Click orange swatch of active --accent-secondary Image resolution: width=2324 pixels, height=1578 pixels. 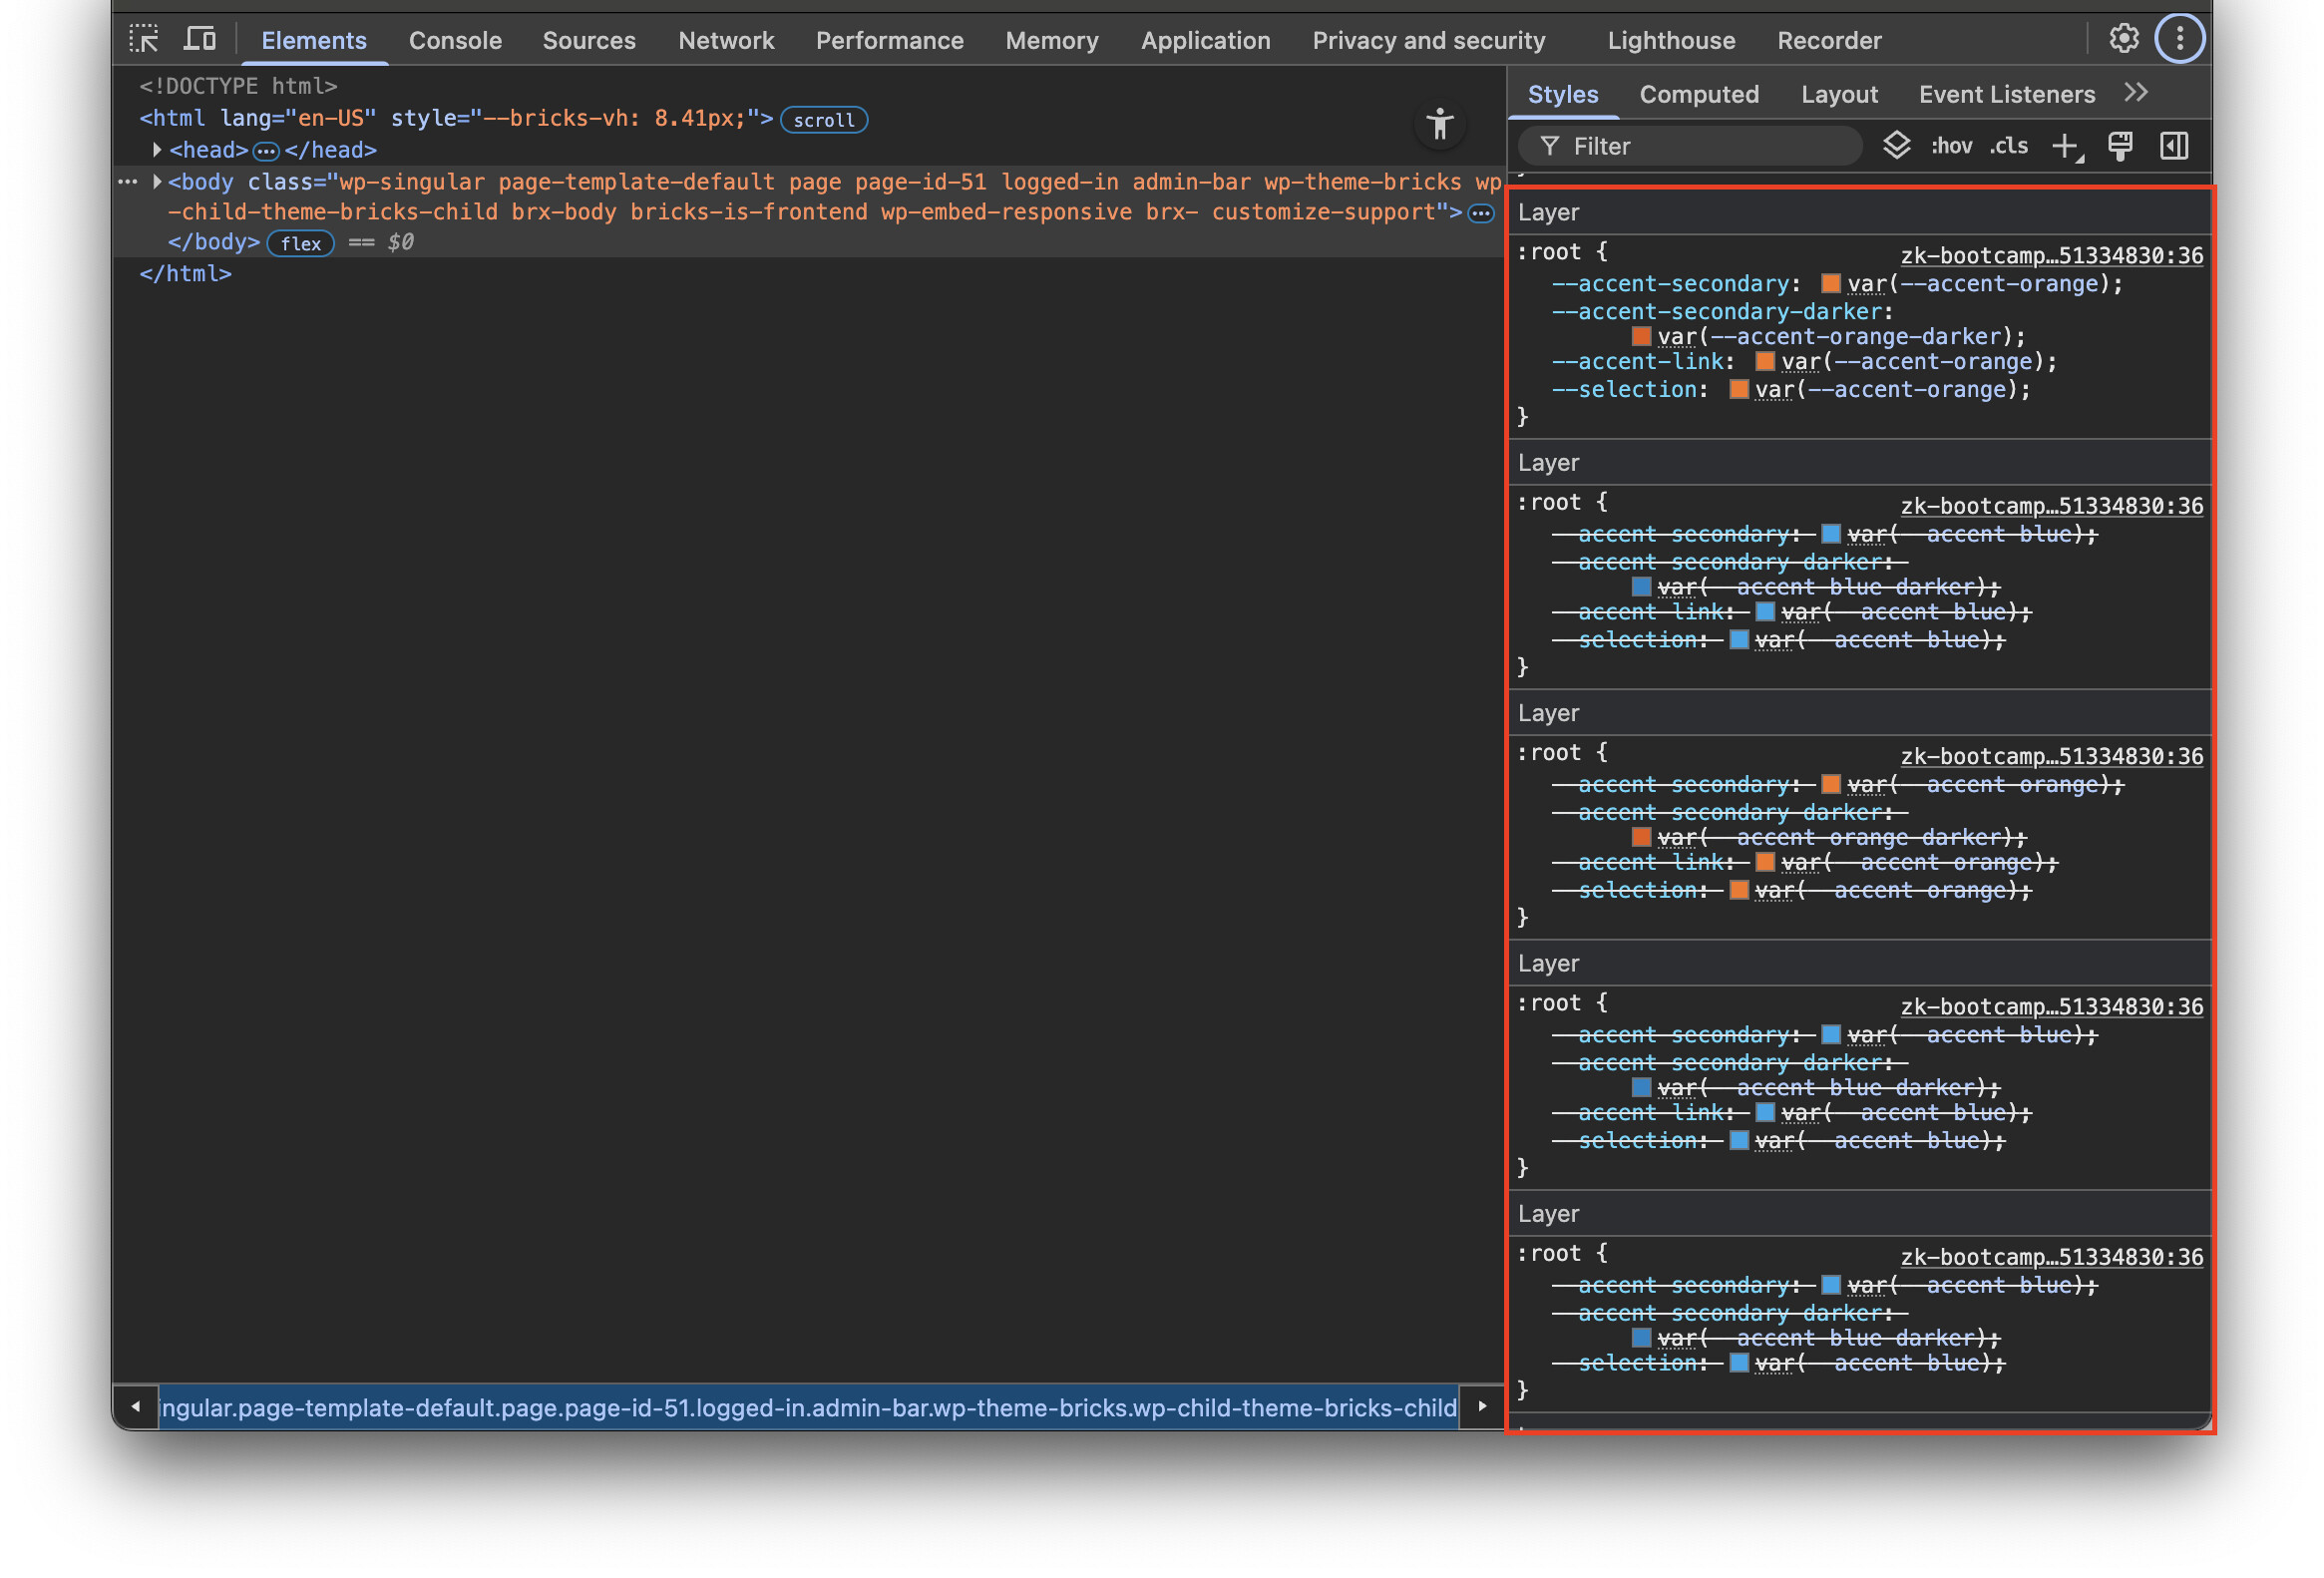coord(1831,284)
